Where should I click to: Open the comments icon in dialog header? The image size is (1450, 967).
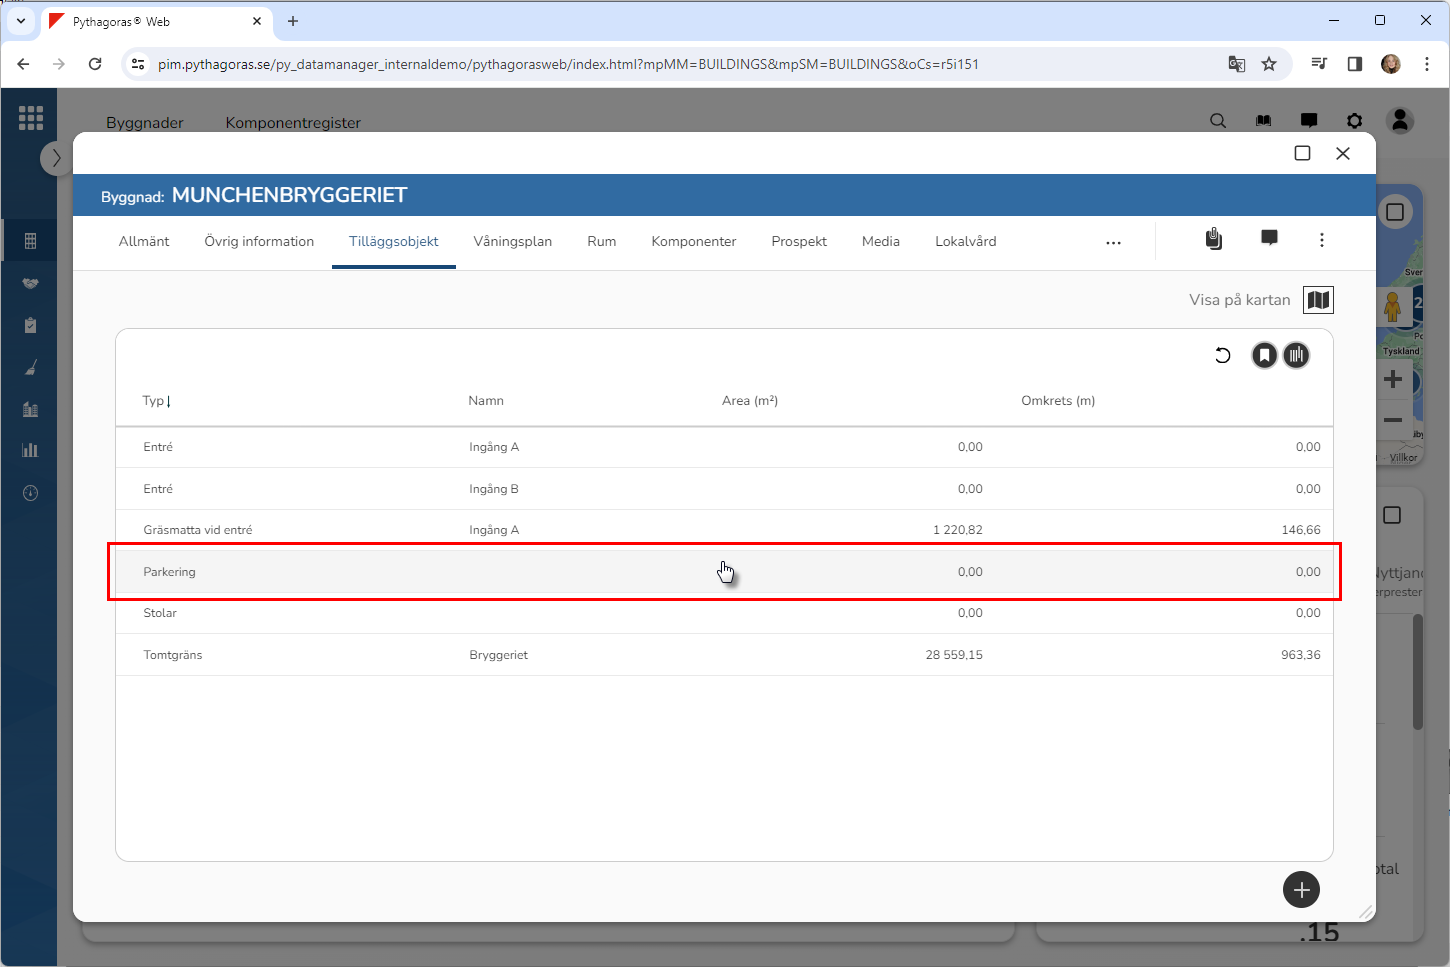coord(1269,238)
